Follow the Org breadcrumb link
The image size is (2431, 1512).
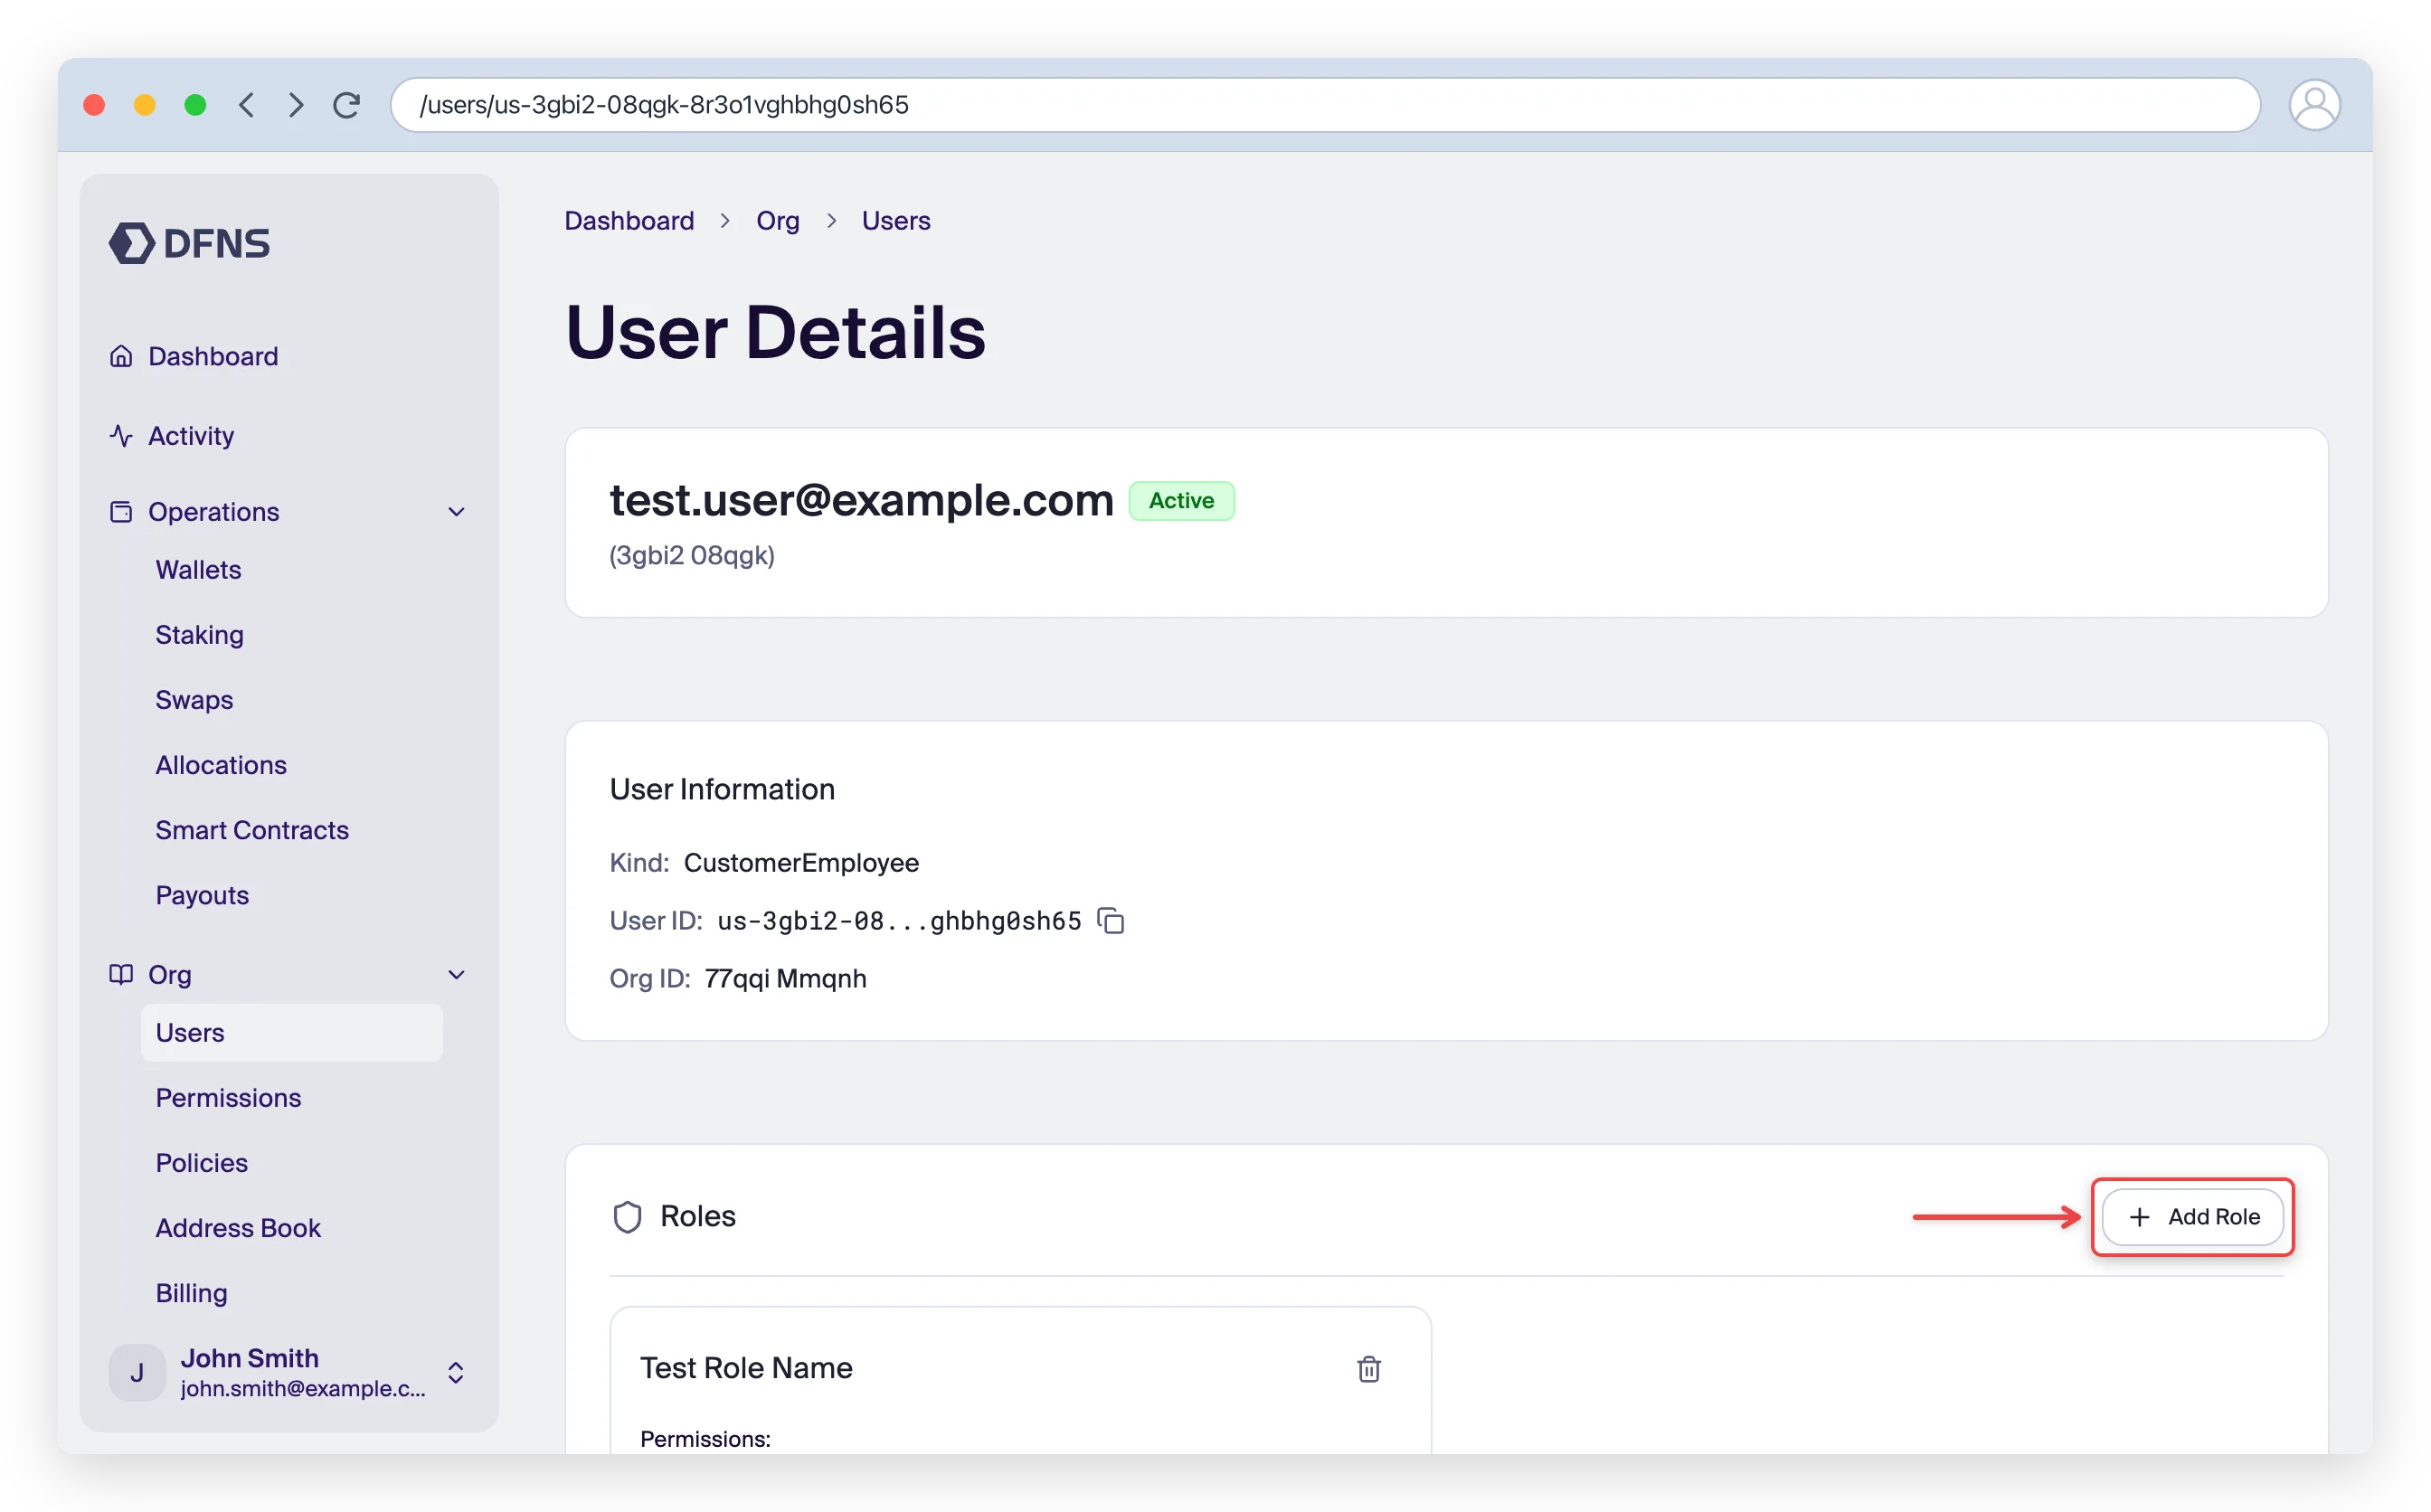778,221
